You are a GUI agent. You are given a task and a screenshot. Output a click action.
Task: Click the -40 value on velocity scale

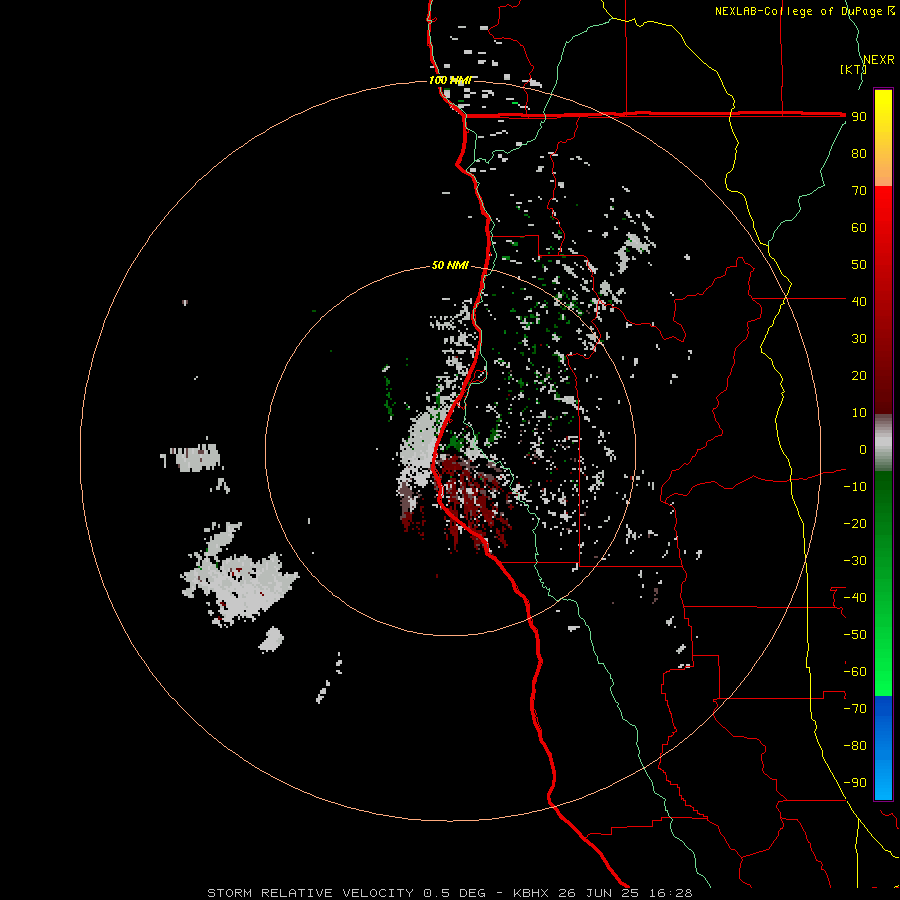click(x=855, y=598)
